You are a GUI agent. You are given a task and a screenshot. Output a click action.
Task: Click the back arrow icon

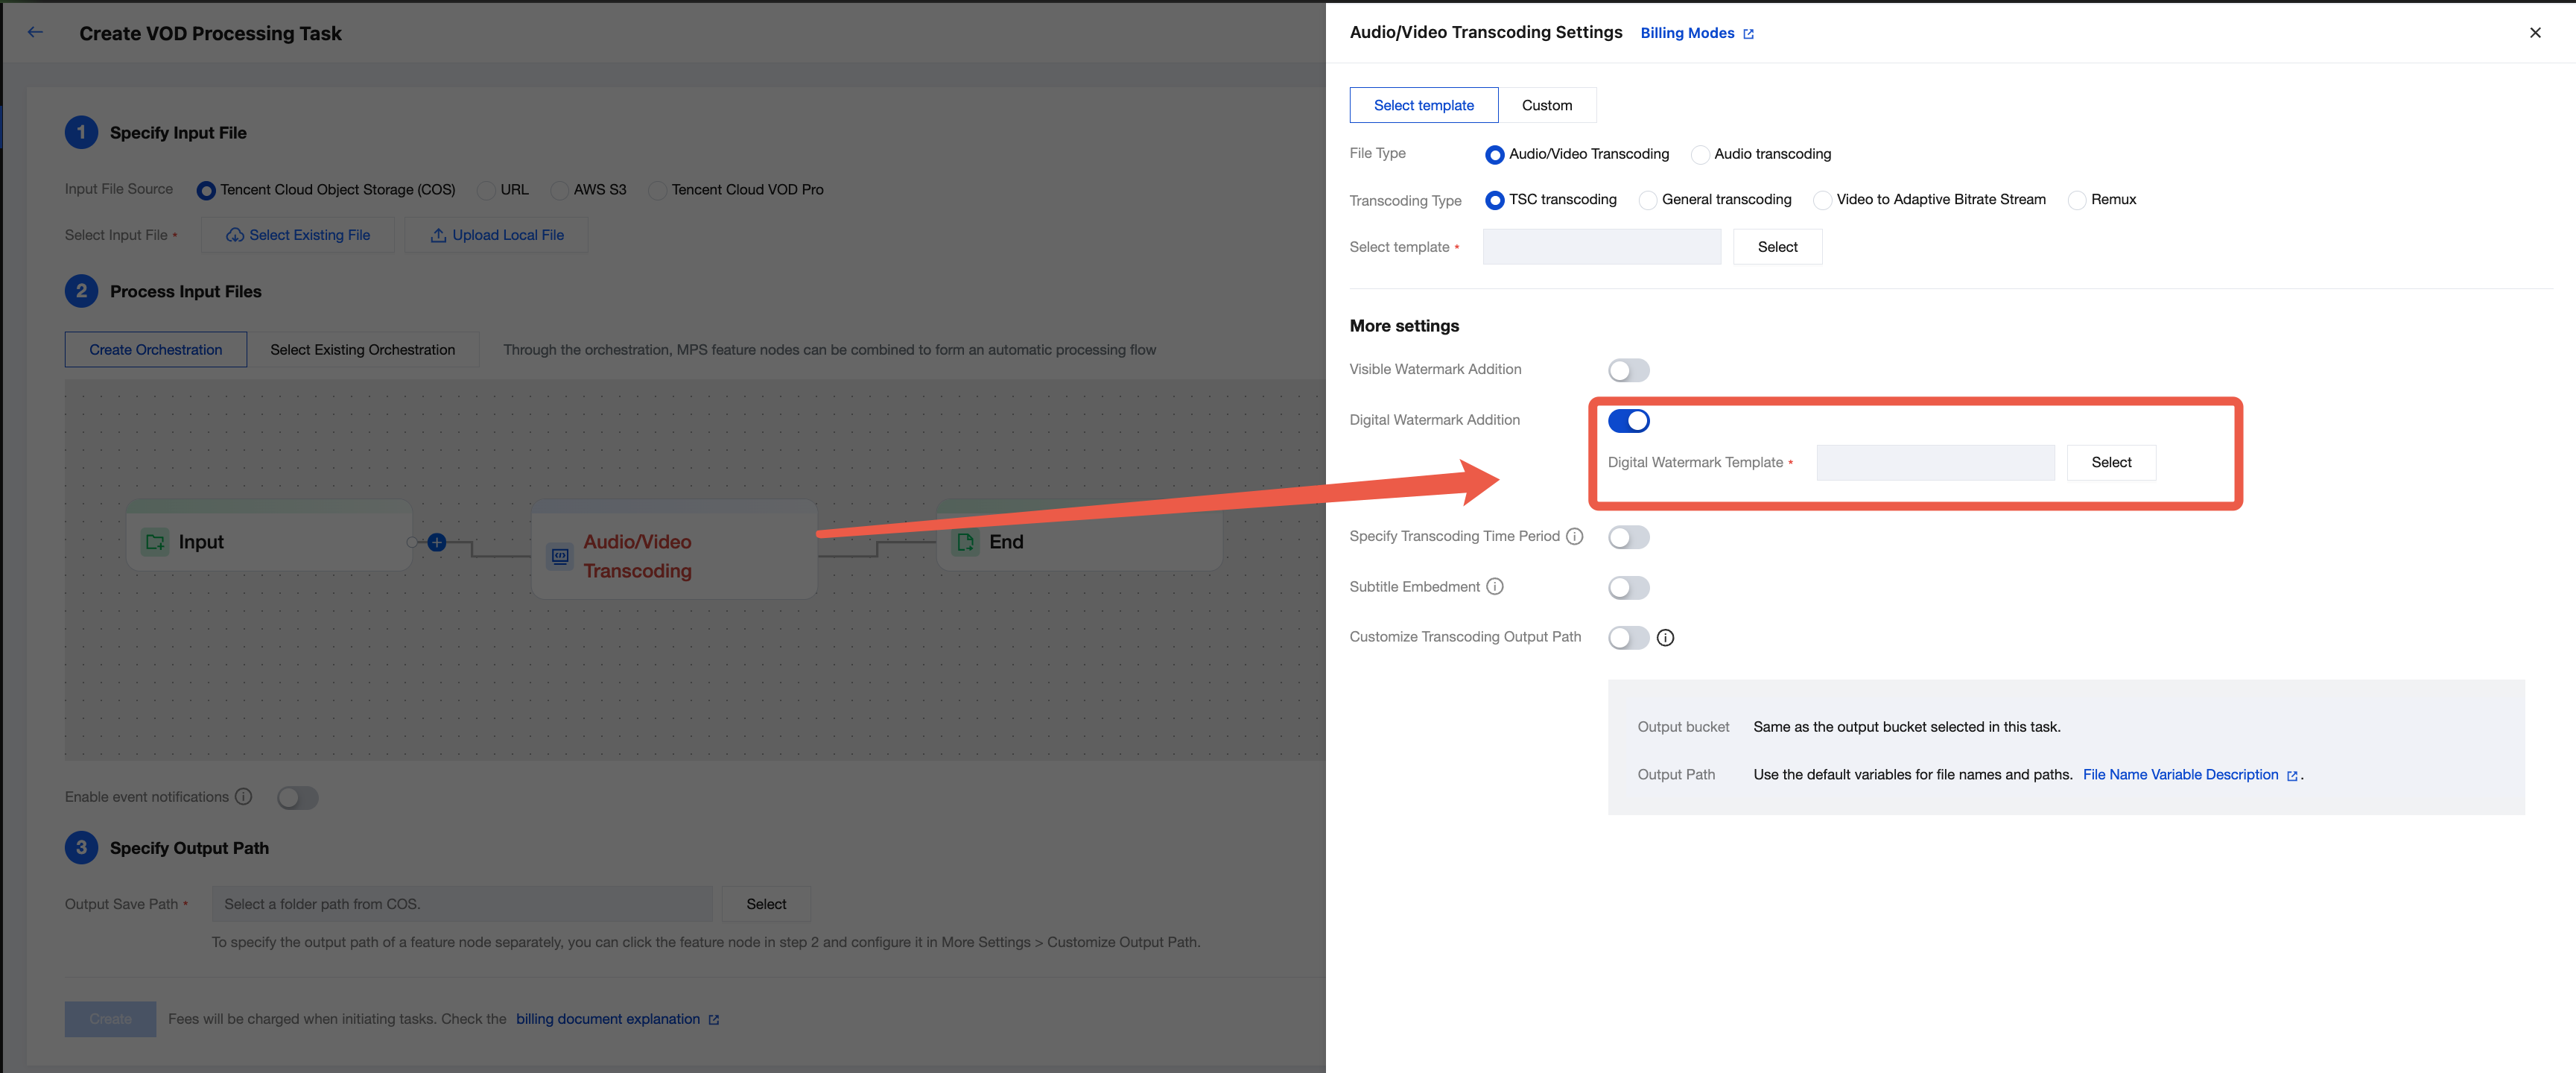pyautogui.click(x=35, y=32)
